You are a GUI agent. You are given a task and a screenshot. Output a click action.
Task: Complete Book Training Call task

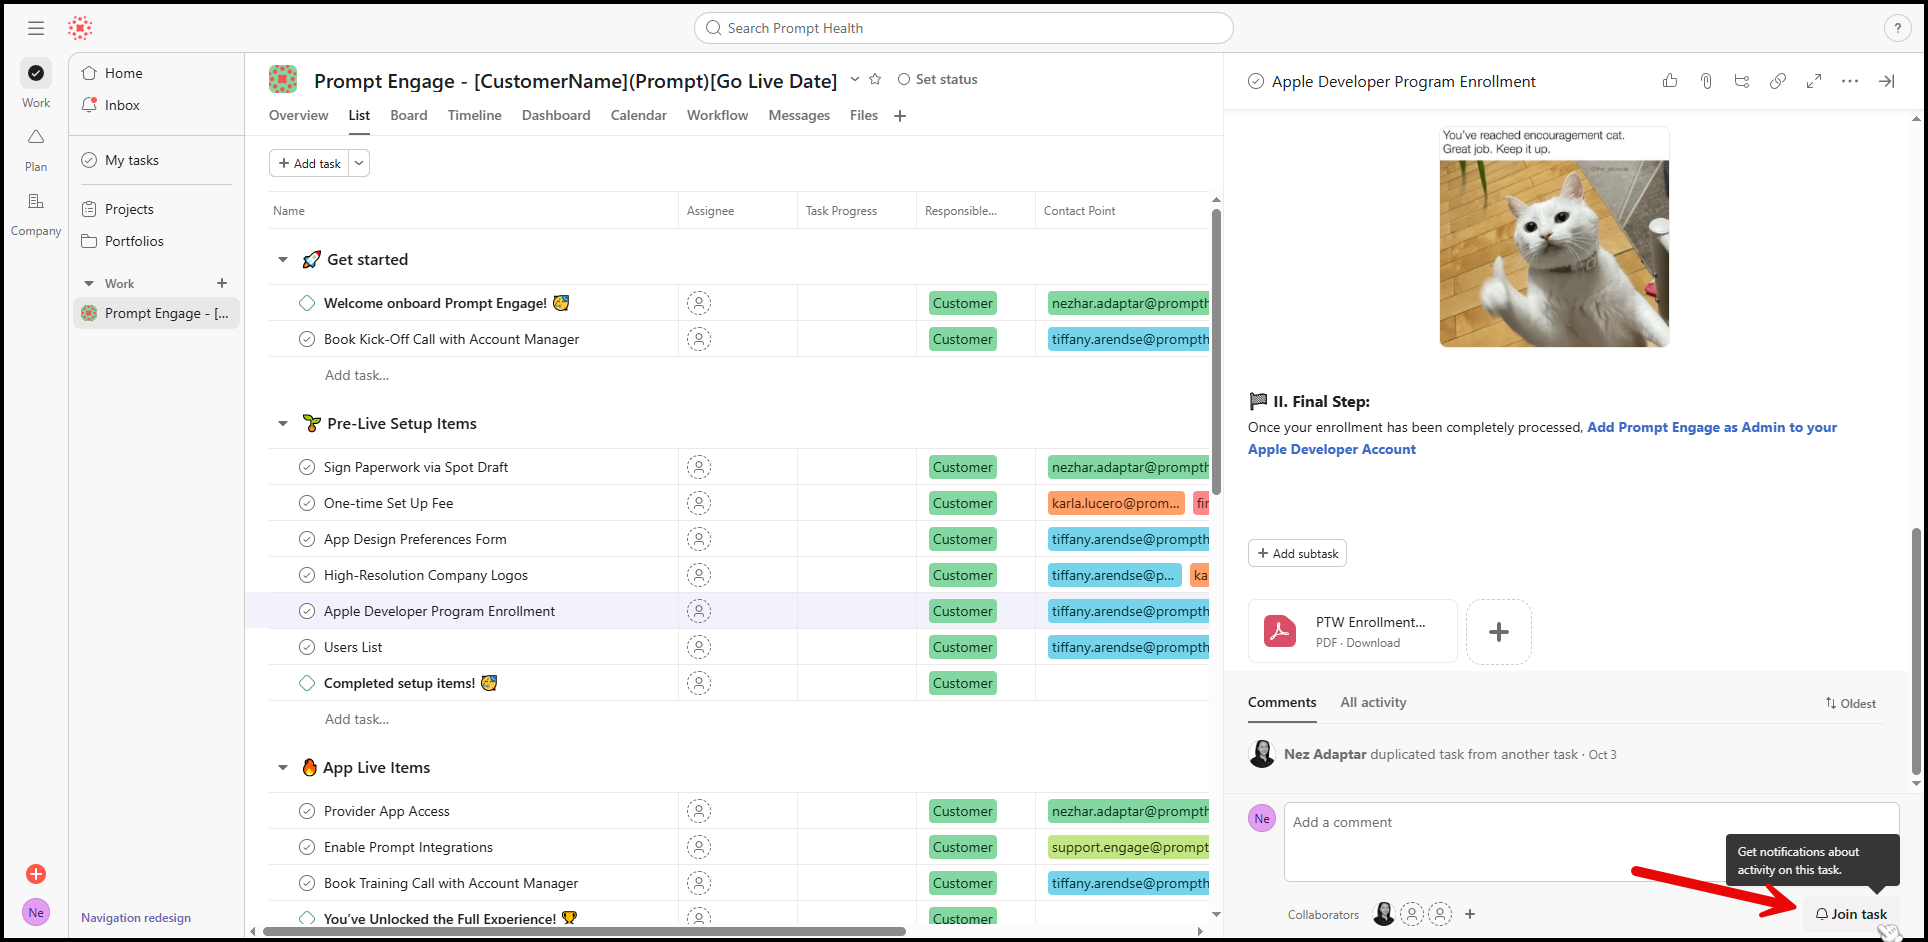click(x=307, y=883)
